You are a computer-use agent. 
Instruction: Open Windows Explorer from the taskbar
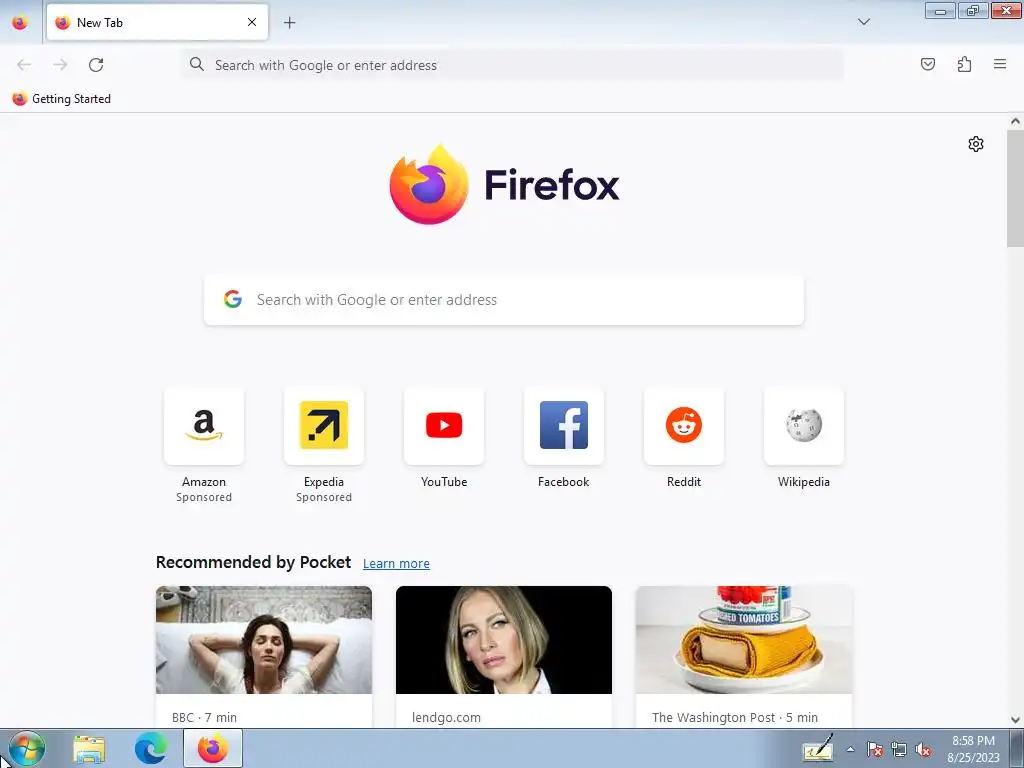pyautogui.click(x=89, y=749)
